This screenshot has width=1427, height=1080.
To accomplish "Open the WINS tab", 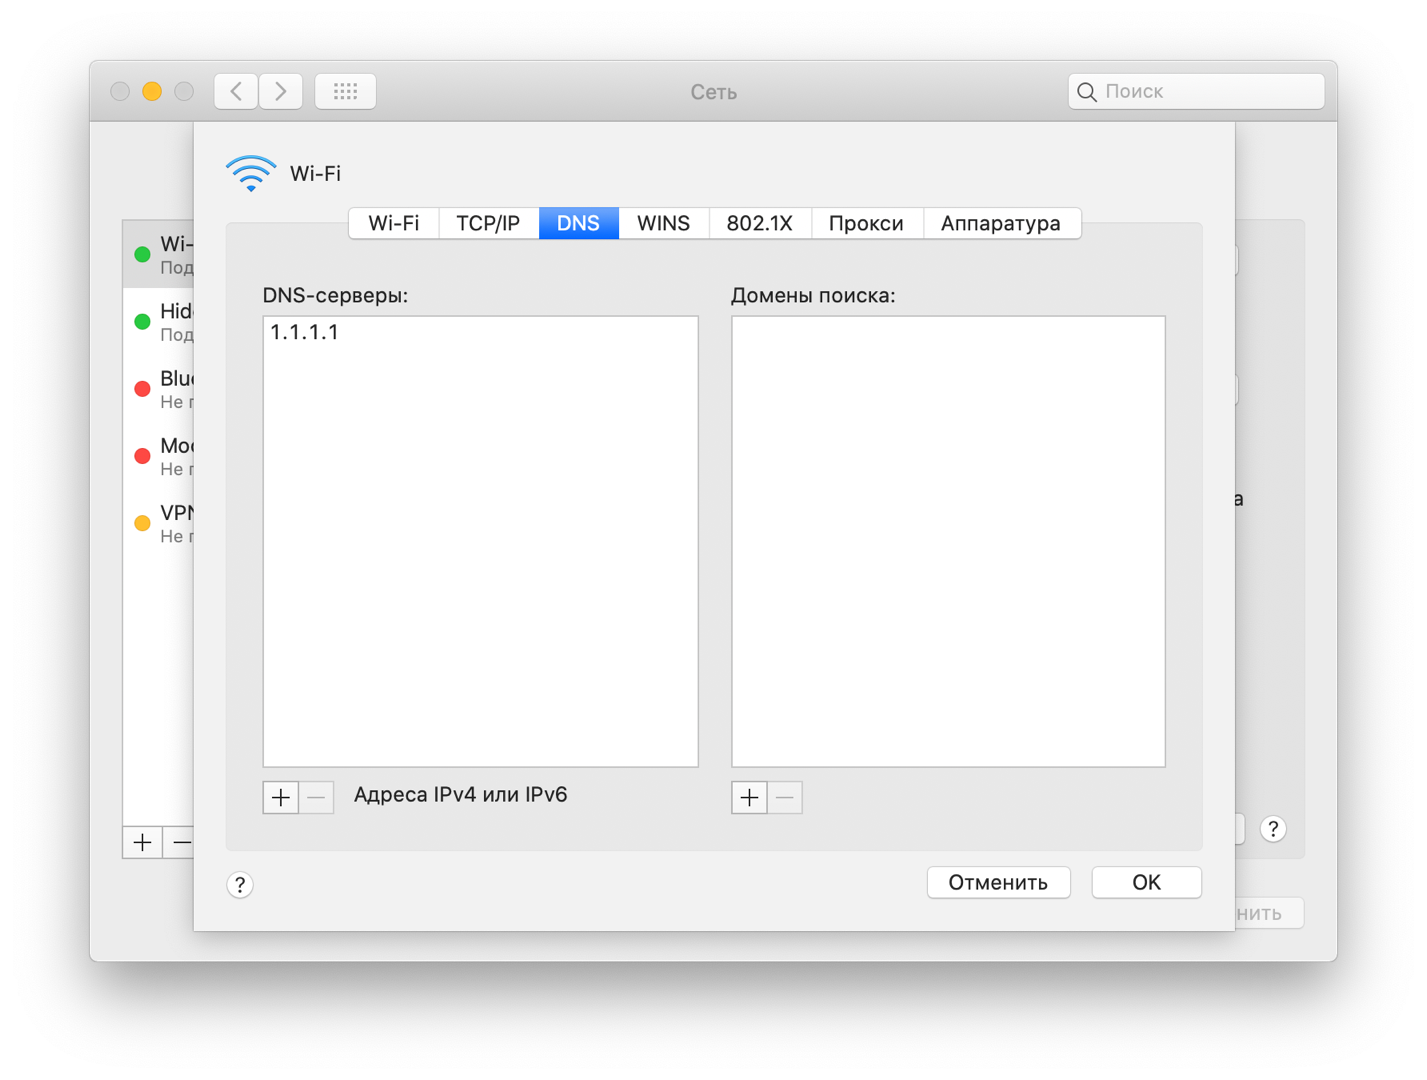I will (663, 223).
